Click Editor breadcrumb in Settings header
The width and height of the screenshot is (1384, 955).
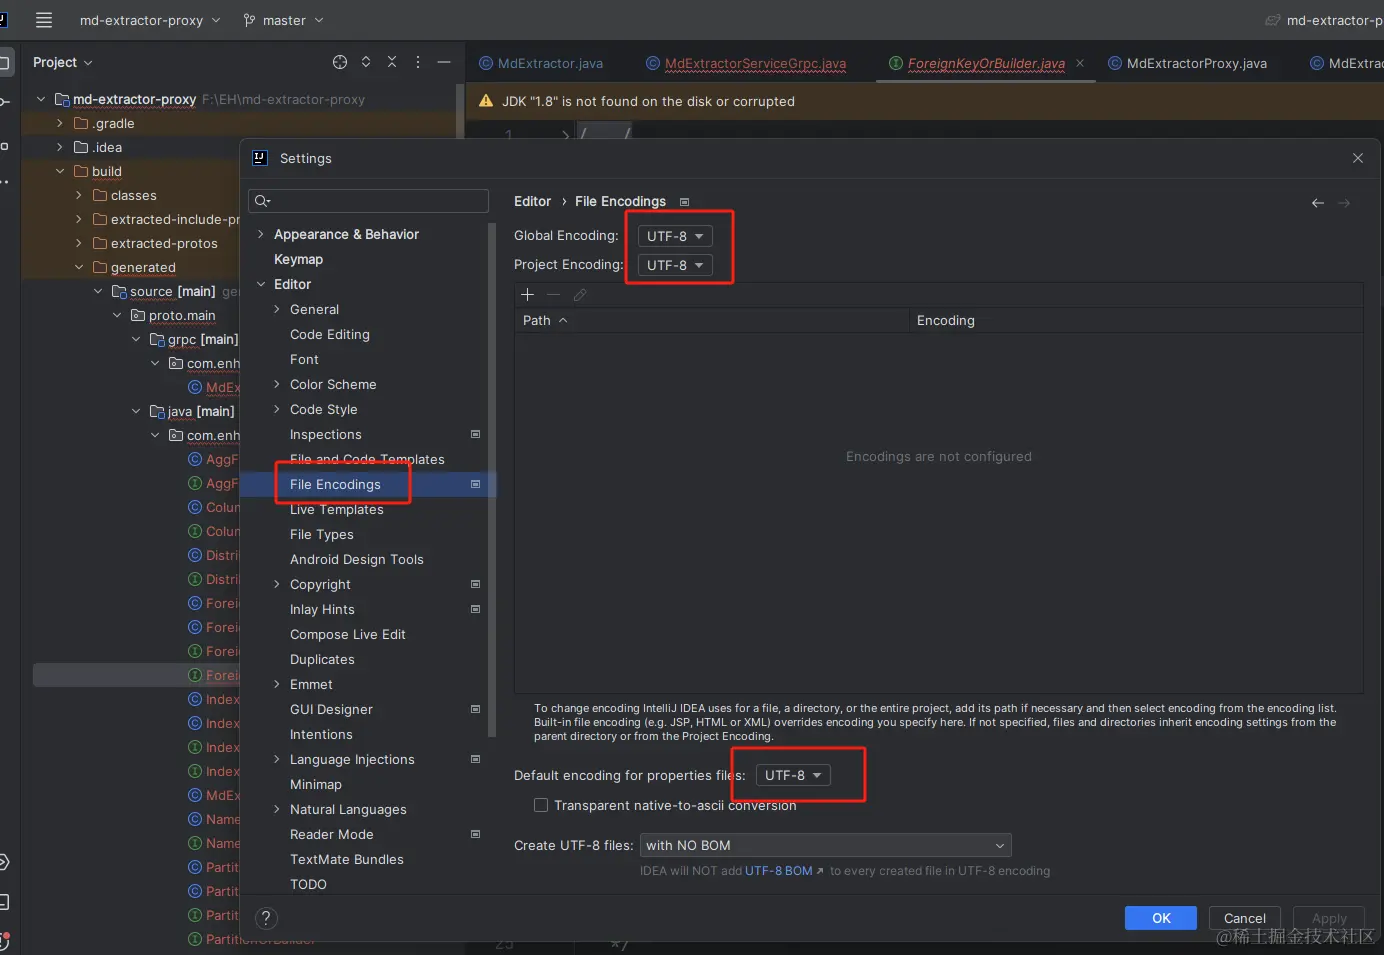click(532, 201)
